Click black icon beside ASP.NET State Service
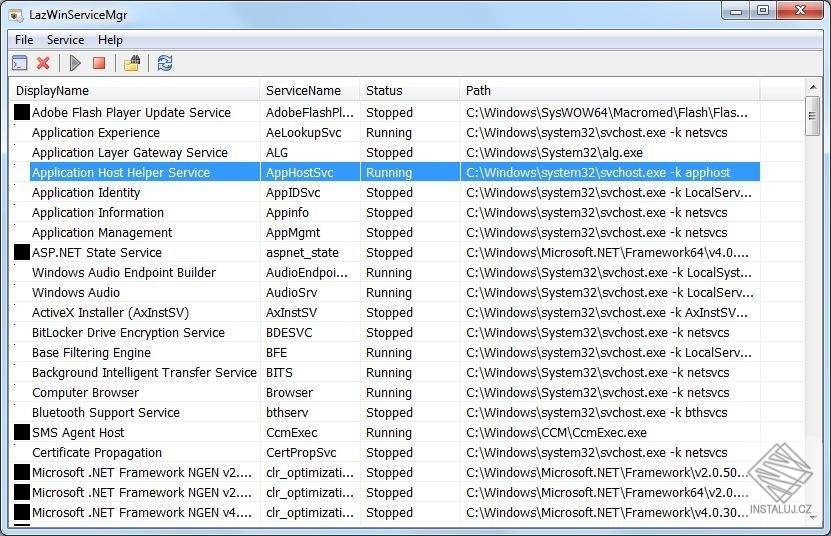The height and width of the screenshot is (536, 831). click(22, 252)
